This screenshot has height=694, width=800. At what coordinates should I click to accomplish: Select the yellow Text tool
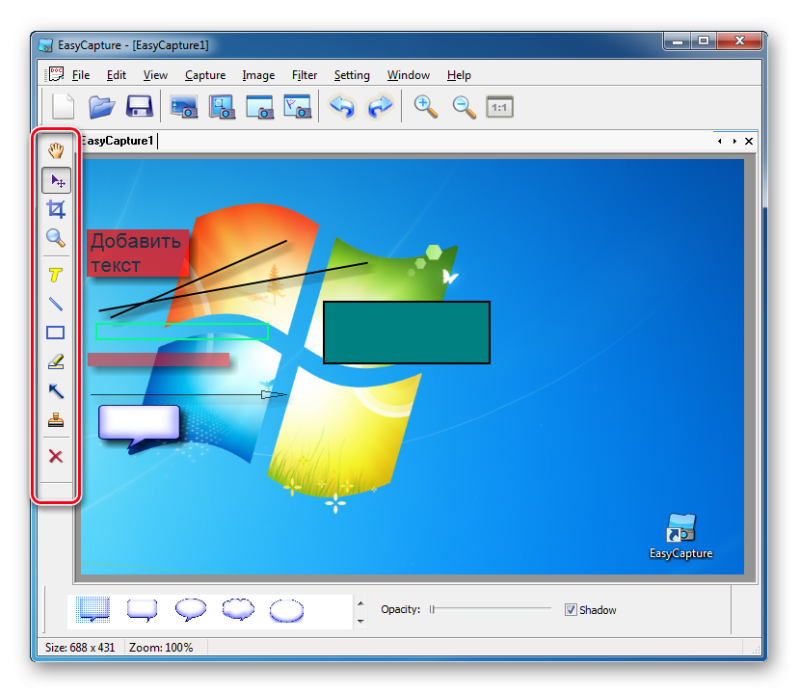[56, 275]
